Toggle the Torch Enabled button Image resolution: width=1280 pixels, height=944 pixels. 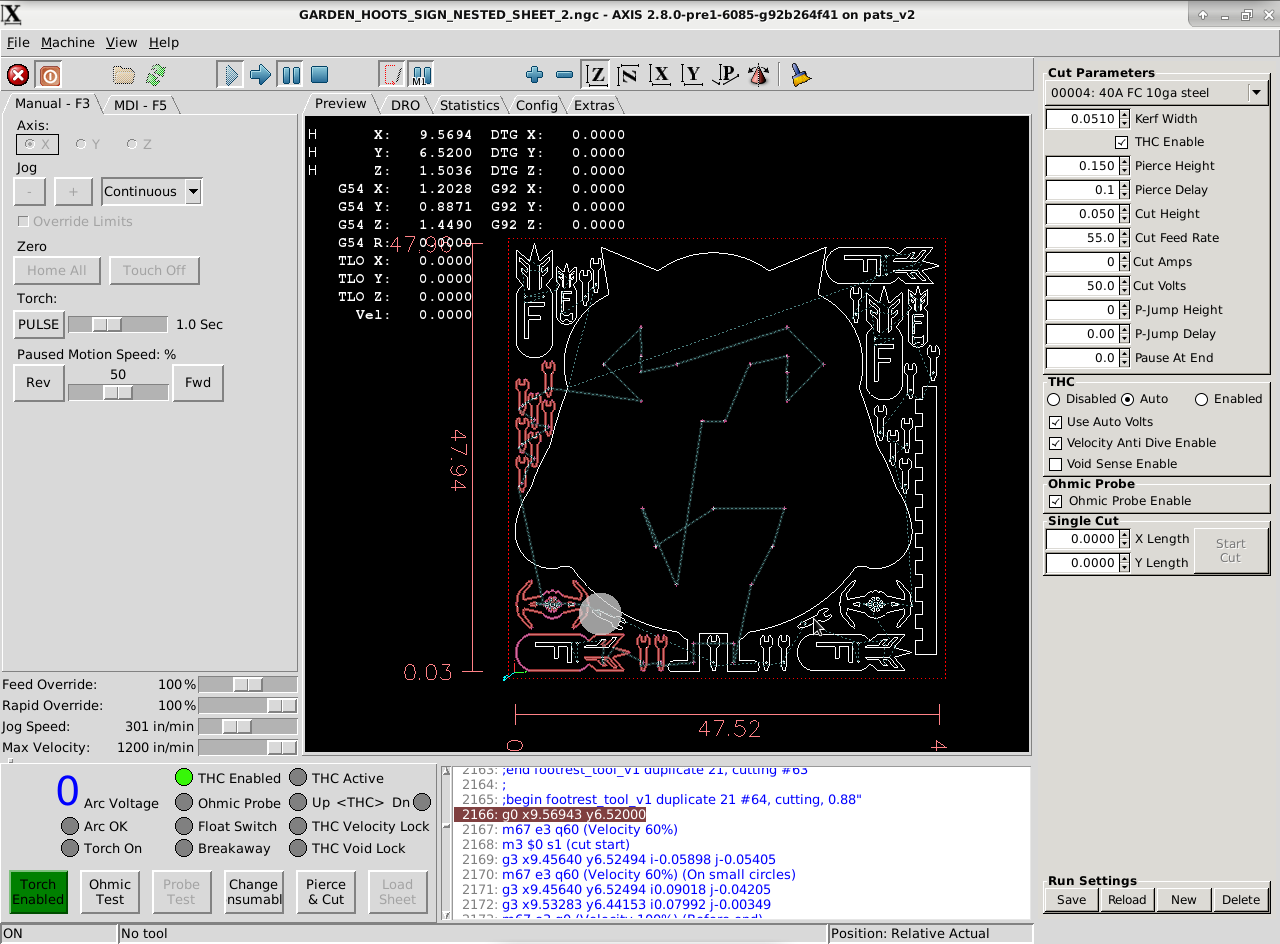pos(38,892)
